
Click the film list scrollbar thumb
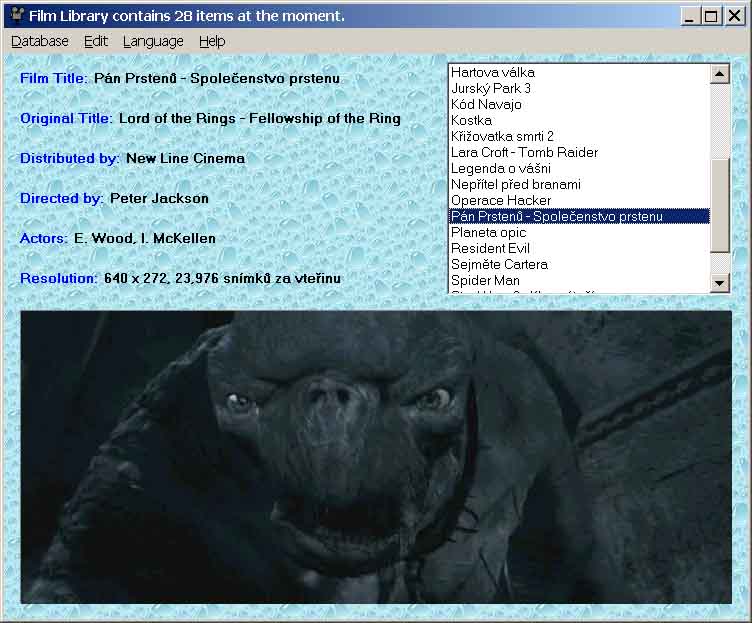(x=719, y=204)
